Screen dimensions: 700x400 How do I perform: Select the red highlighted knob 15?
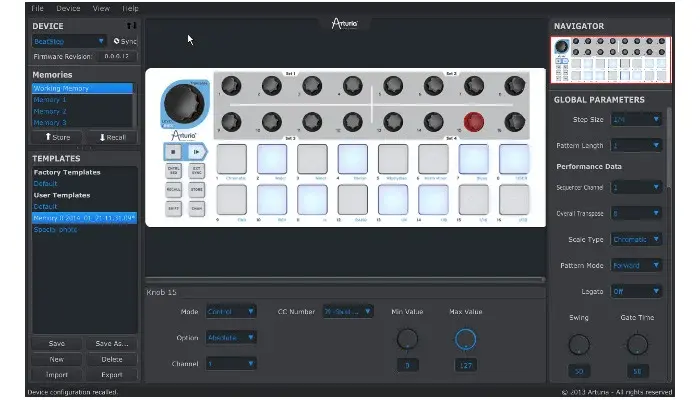click(x=474, y=122)
